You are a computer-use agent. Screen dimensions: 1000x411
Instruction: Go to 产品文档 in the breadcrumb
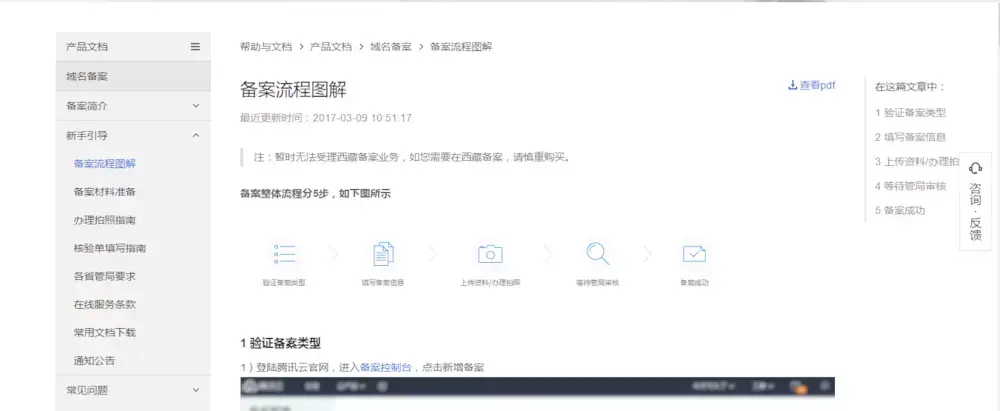pos(331,47)
